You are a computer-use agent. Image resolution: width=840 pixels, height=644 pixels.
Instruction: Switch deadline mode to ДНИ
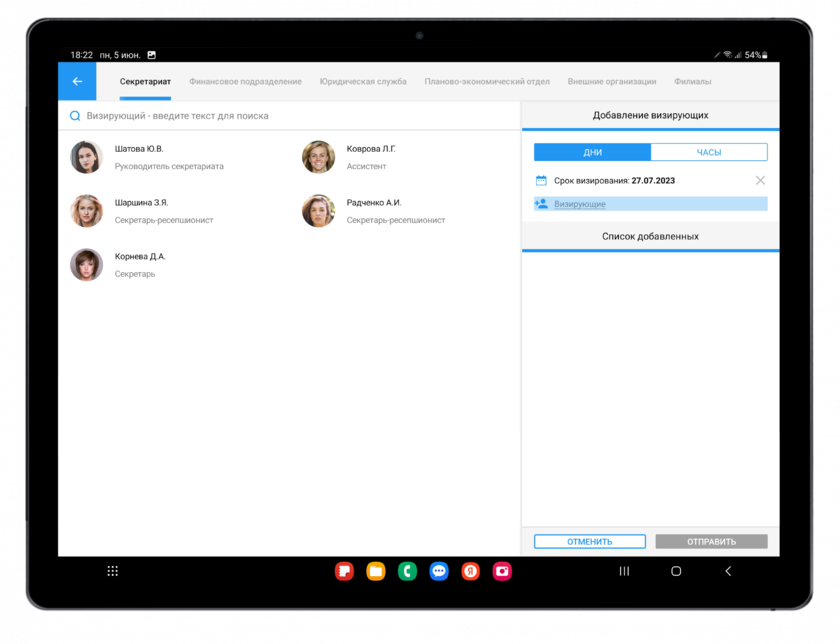[592, 153]
